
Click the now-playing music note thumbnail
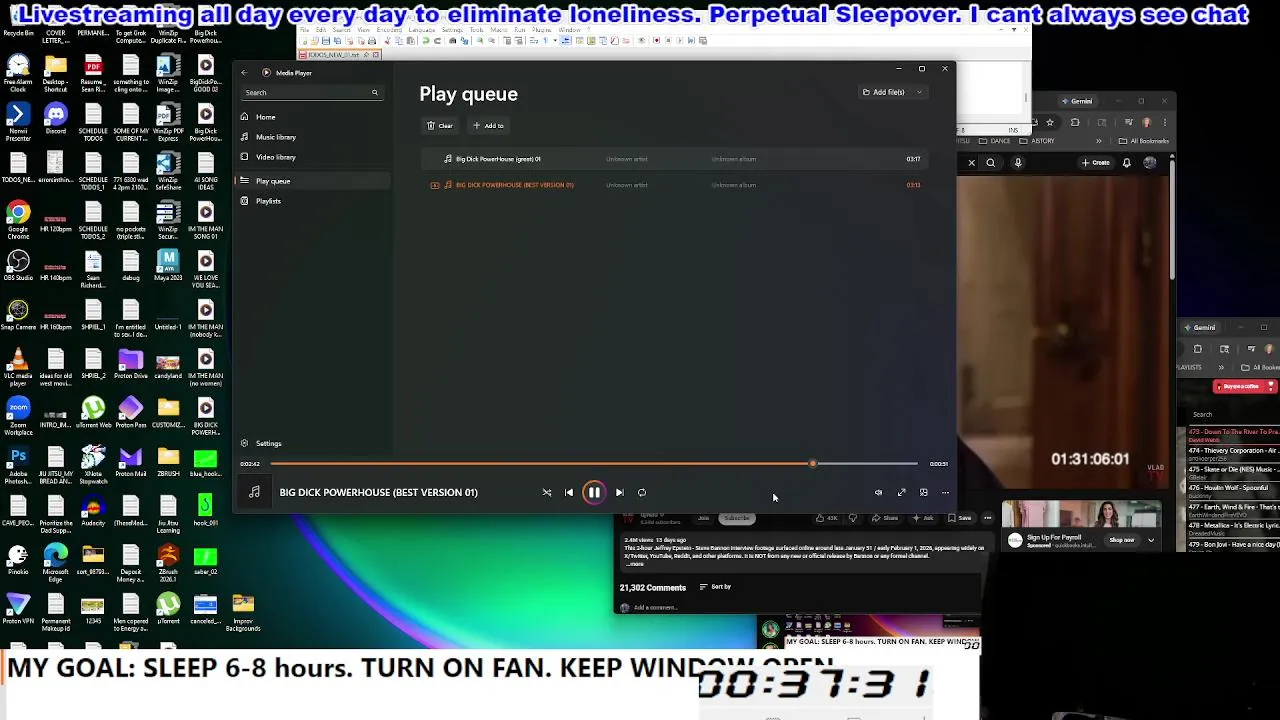254,492
